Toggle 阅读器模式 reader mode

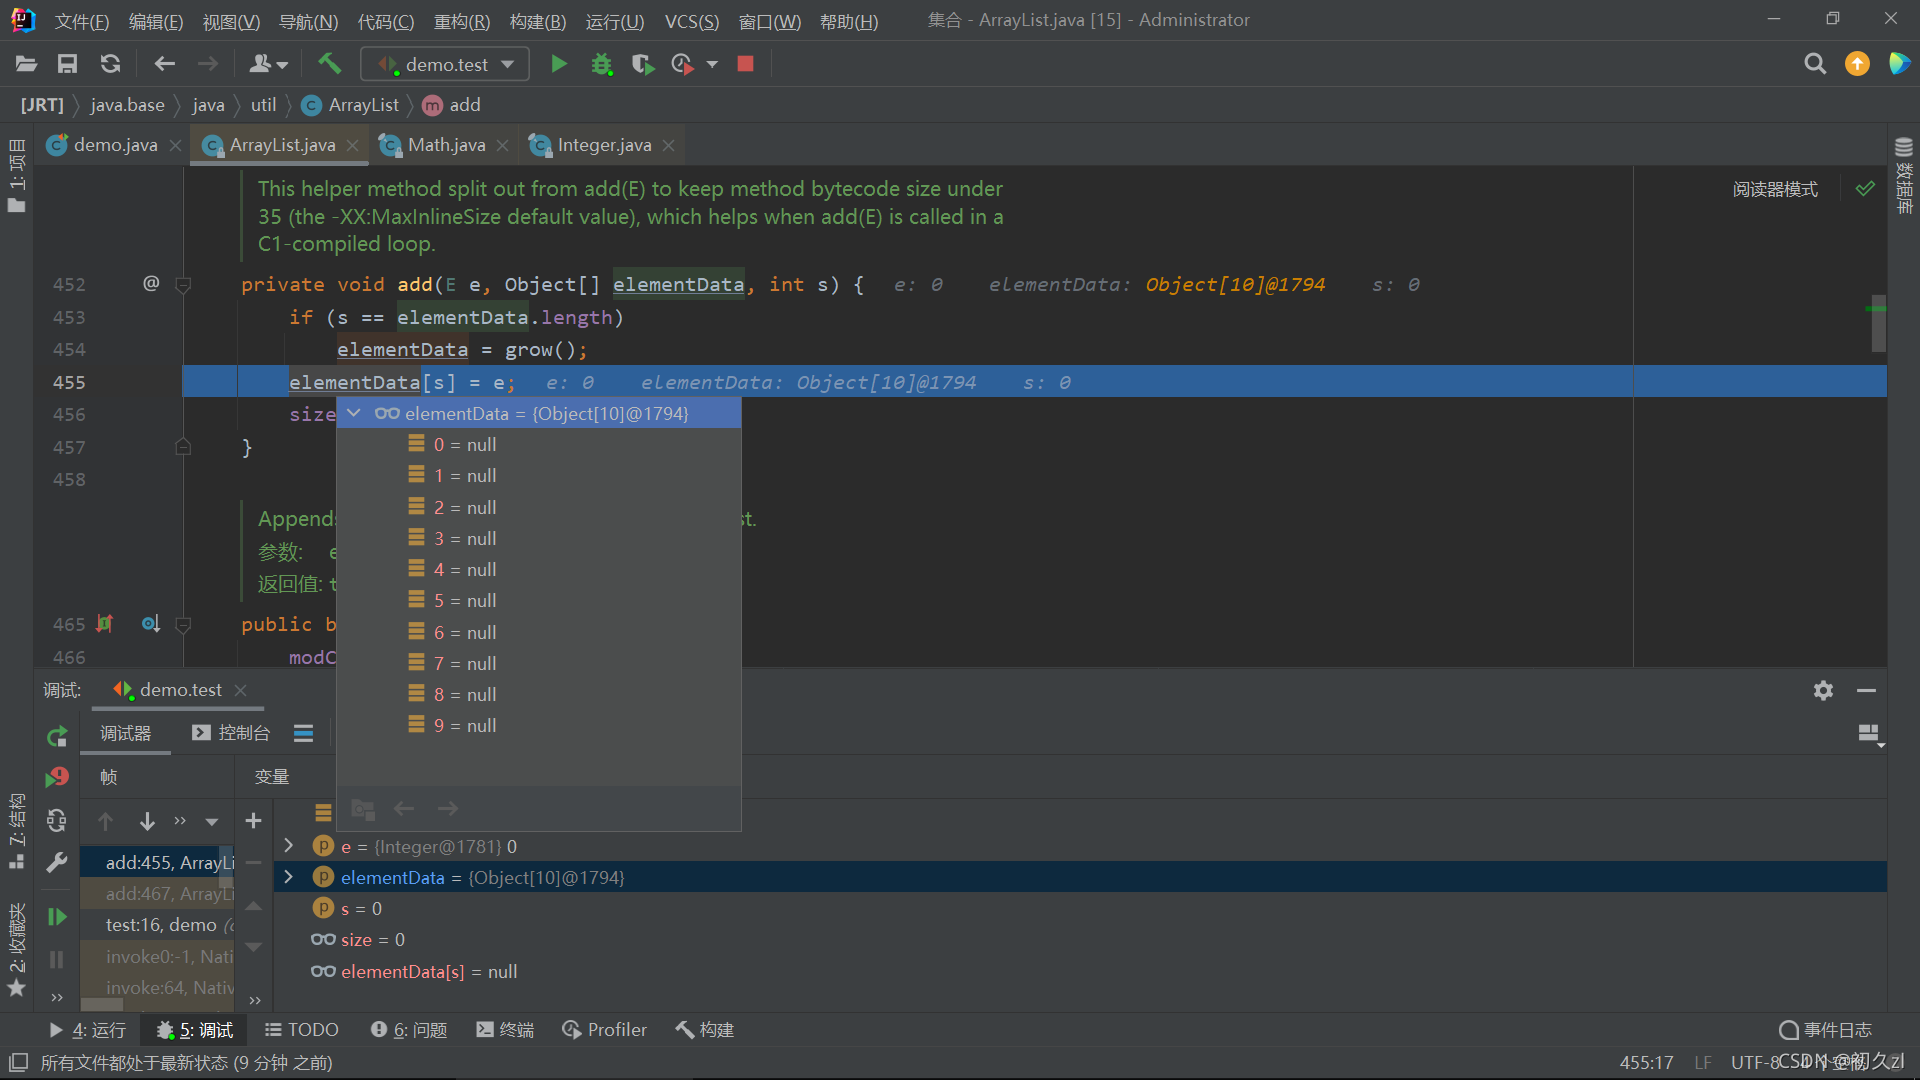[x=1775, y=189]
